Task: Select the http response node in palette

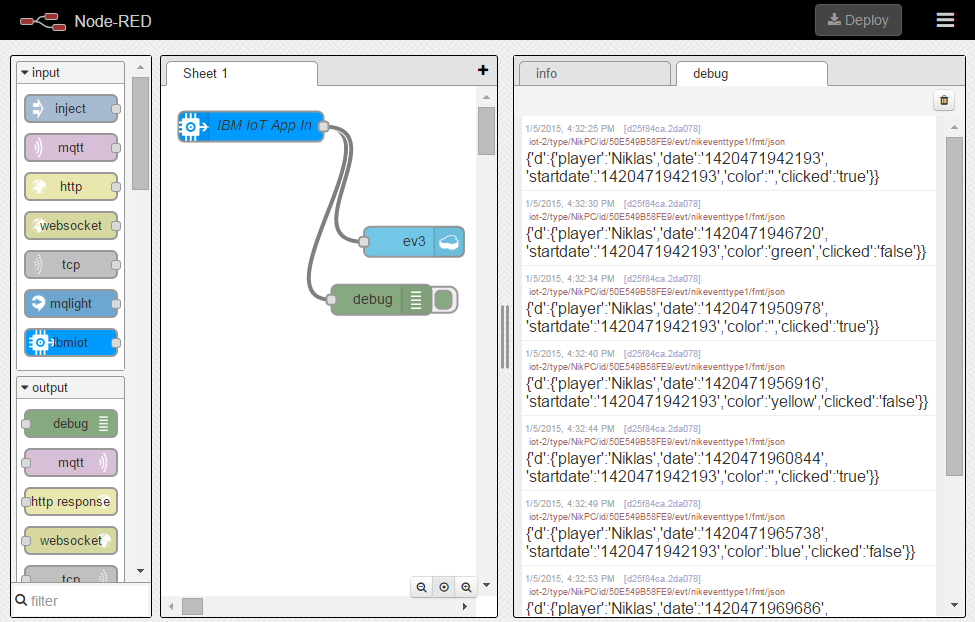Action: point(71,502)
